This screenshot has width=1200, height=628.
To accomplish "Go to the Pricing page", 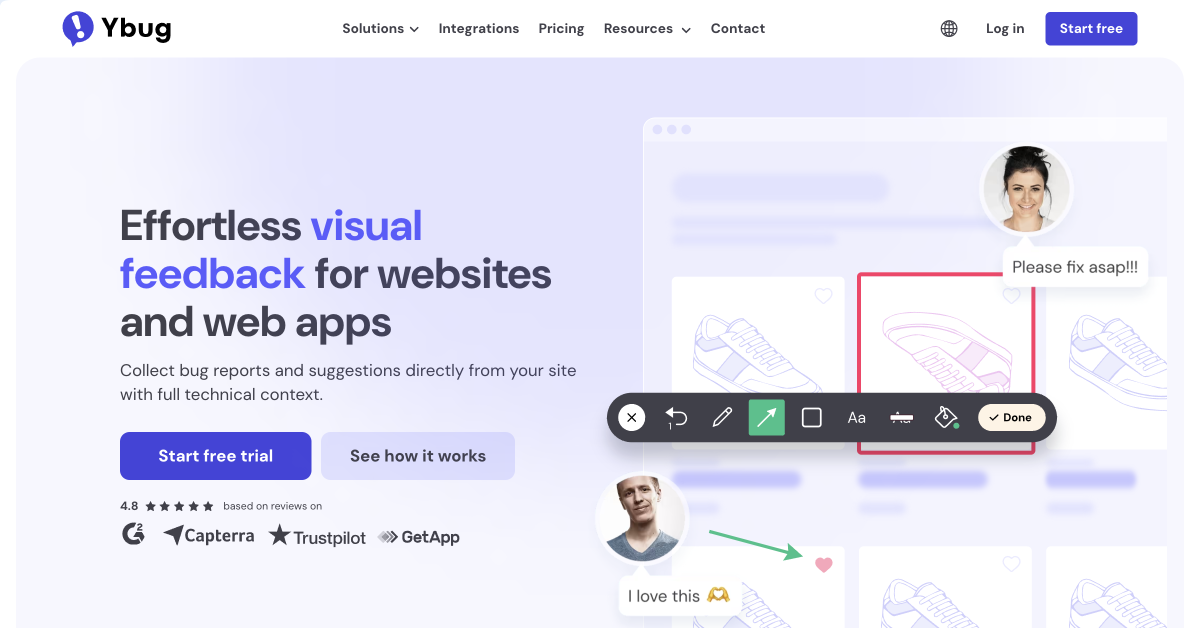I will coord(561,29).
